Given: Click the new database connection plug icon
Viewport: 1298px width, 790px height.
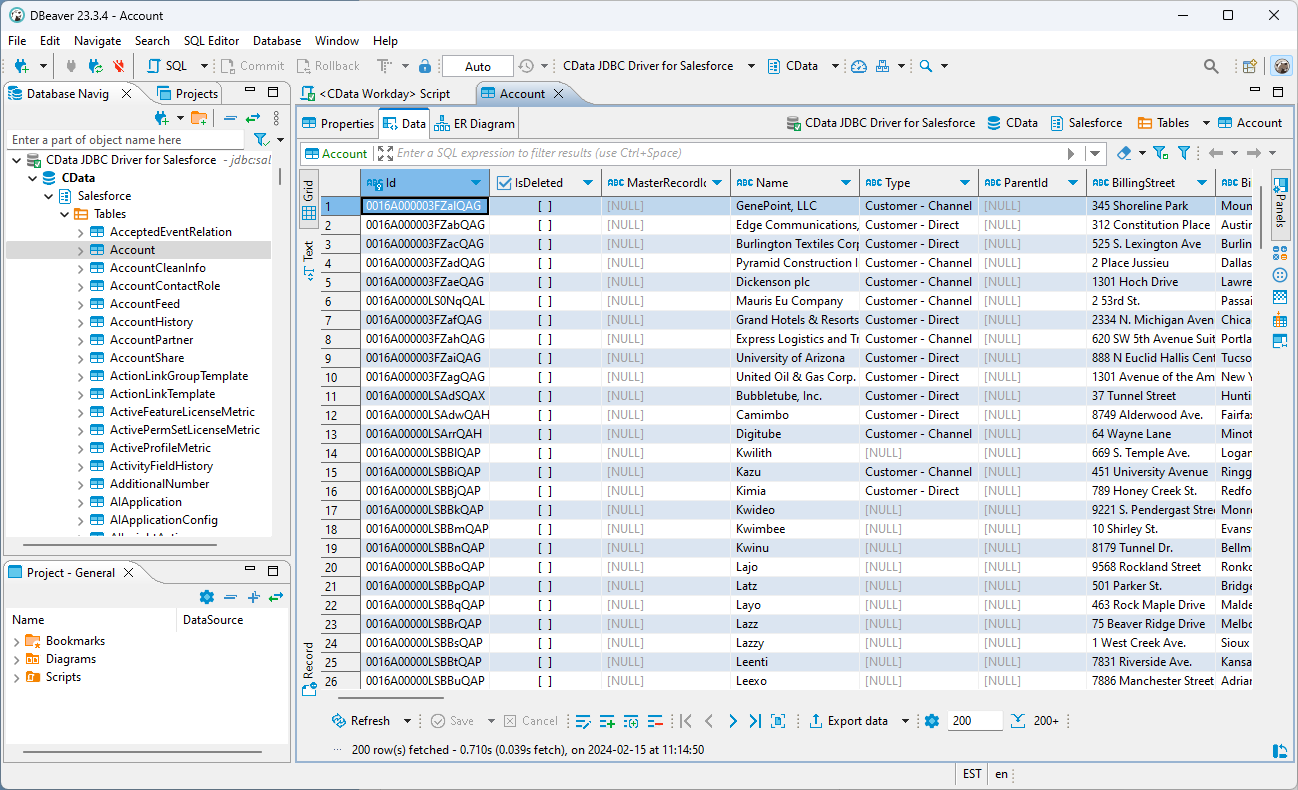Looking at the screenshot, I should click(20, 66).
